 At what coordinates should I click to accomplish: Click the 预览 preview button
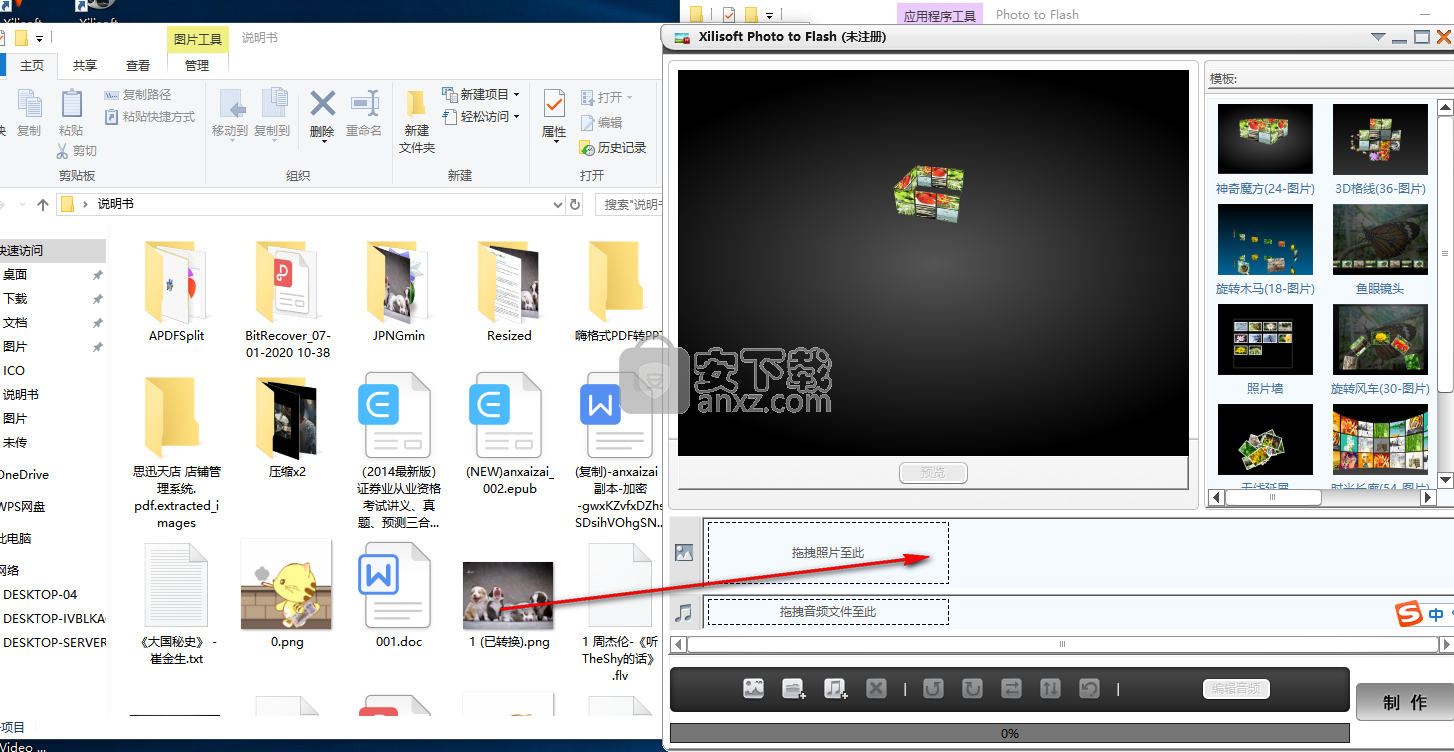(x=933, y=473)
